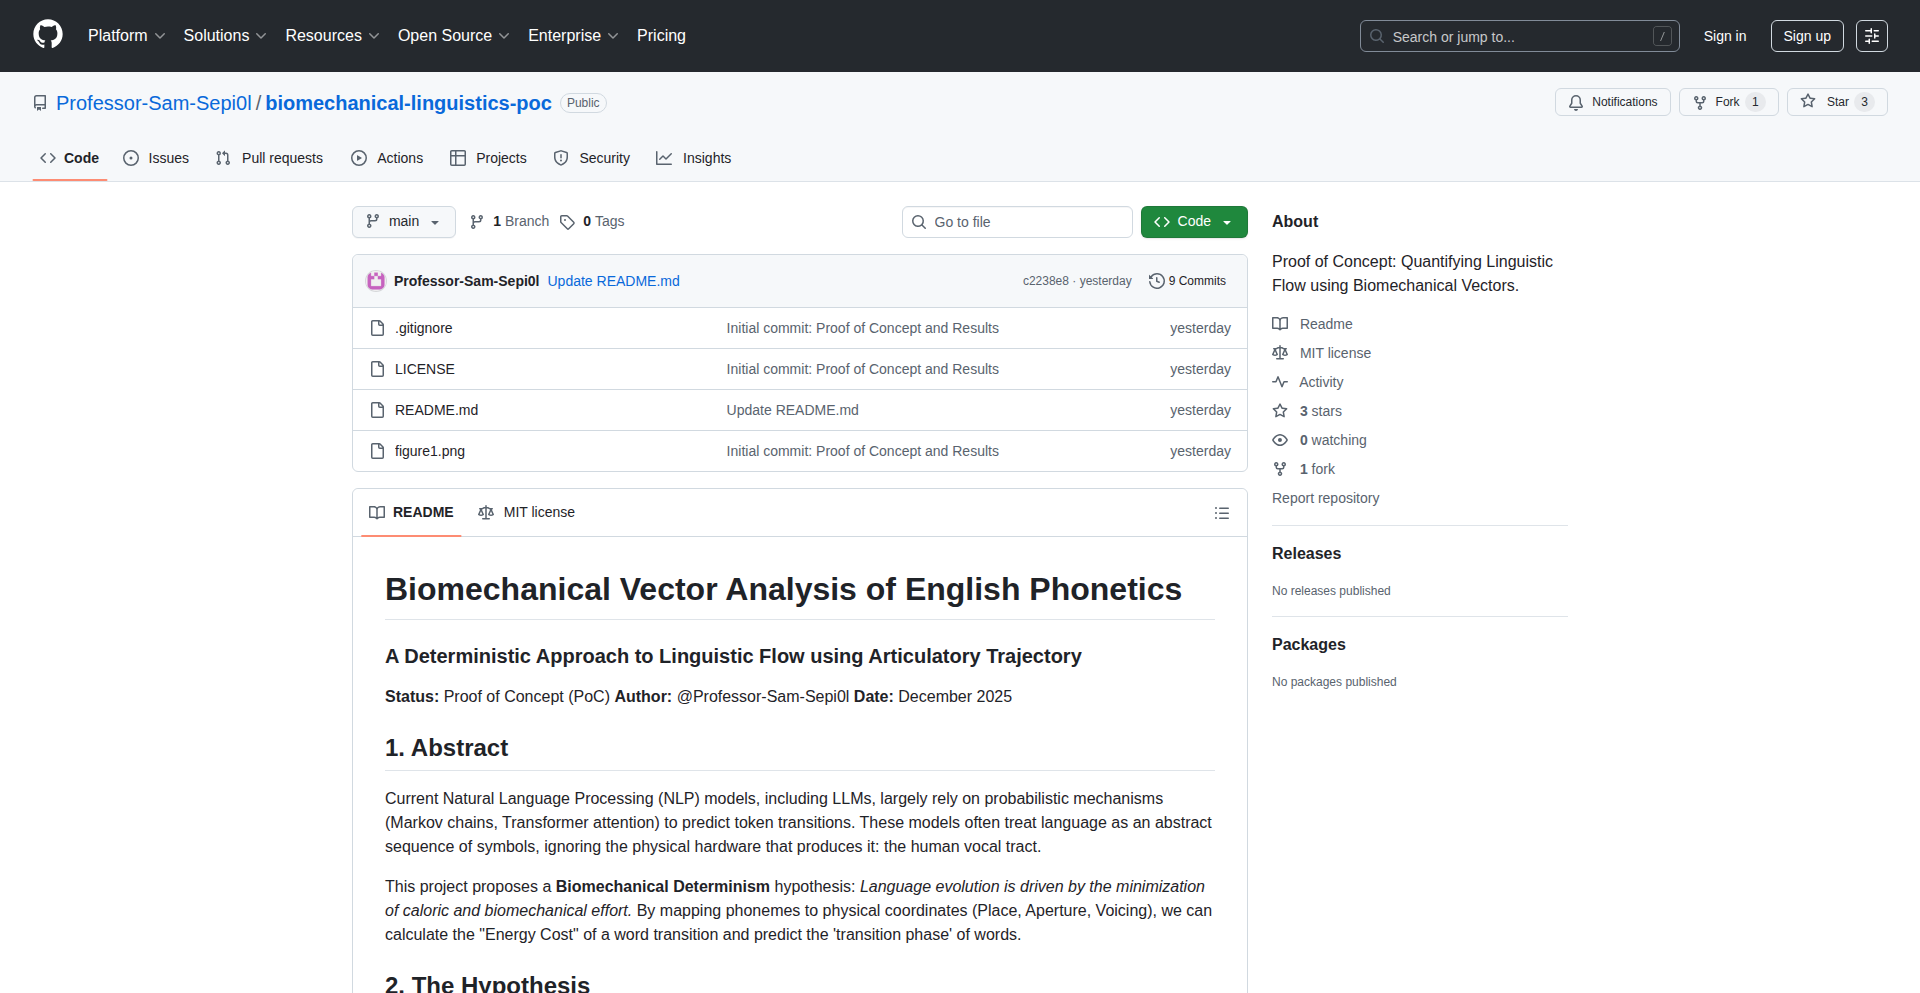Expand the Open Source menu

453,36
